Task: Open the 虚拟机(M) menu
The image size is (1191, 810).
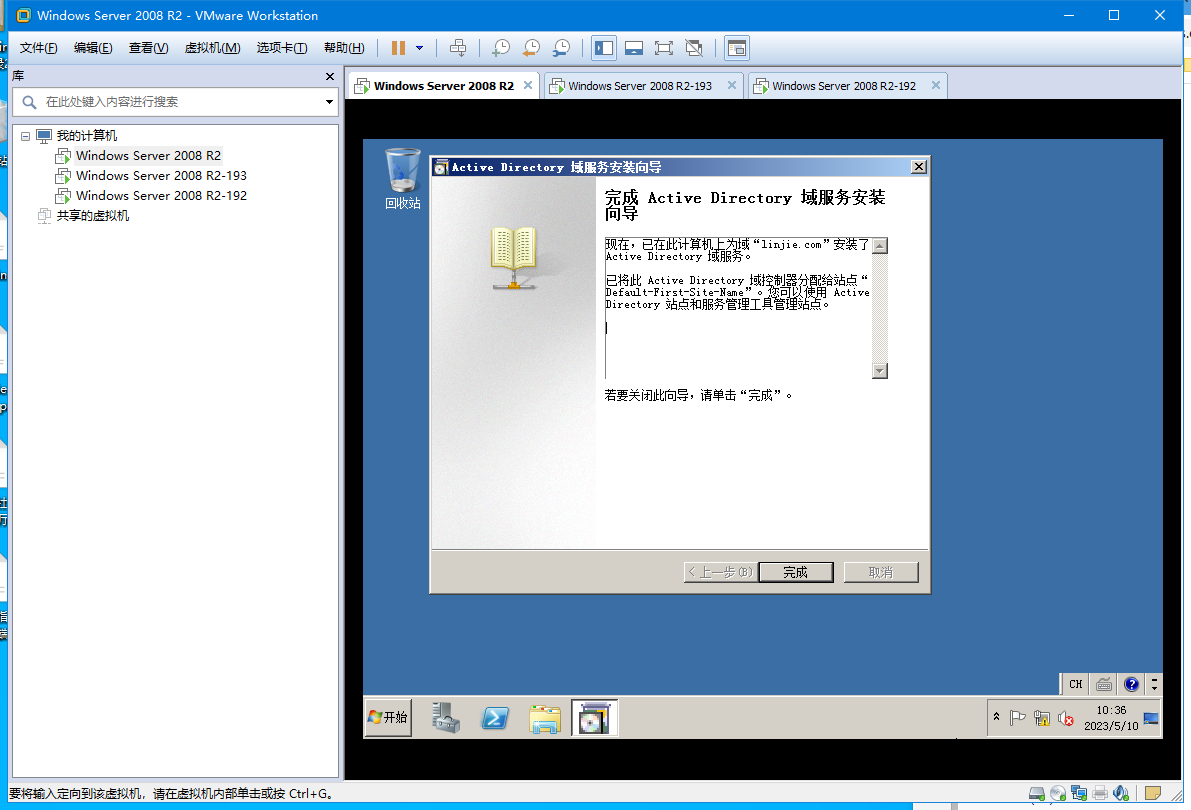Action: tap(213, 48)
